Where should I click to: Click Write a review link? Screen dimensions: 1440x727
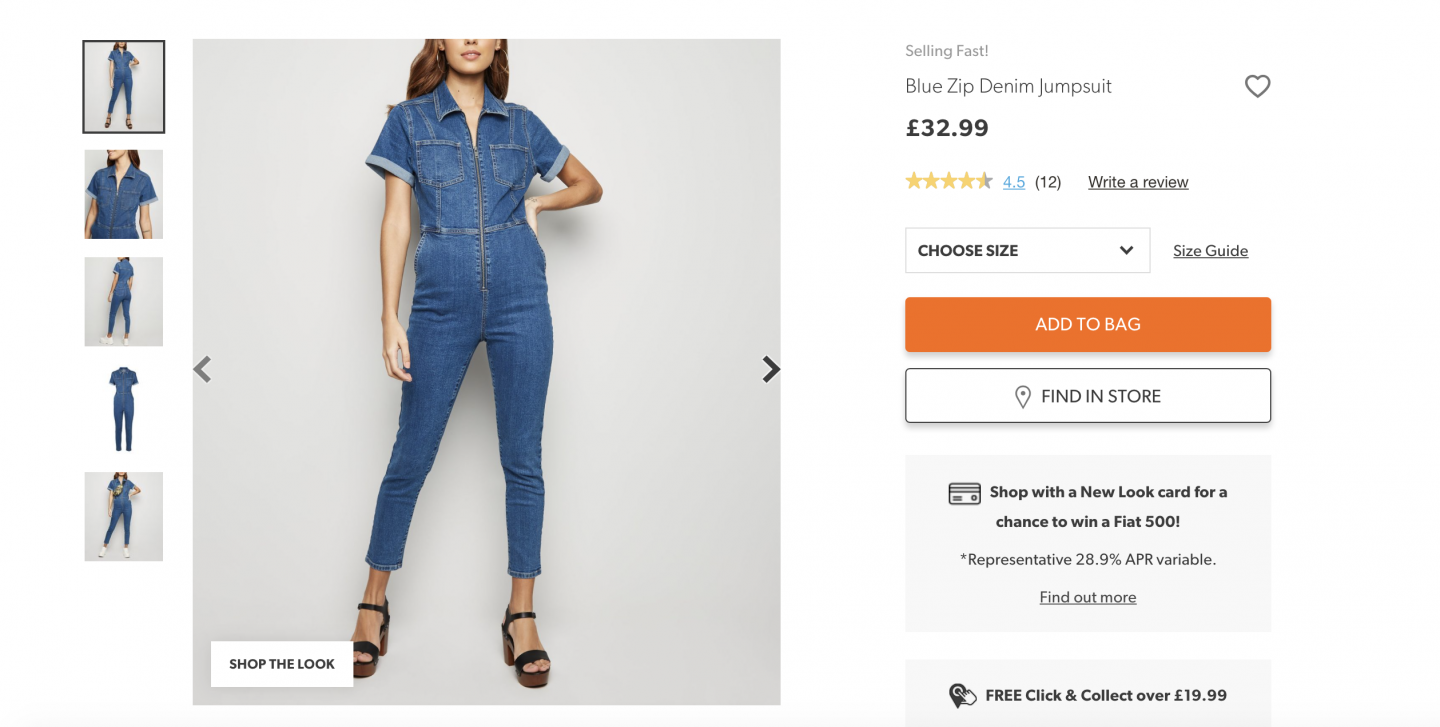[1138, 182]
